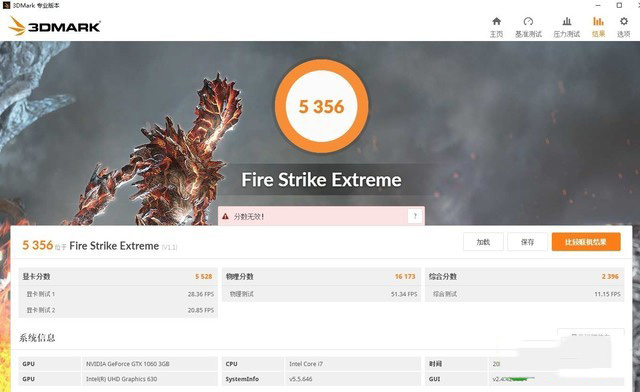Viewport: 640px width, 392px height.
Task: Click the Intel Core i7 CPU entry
Action: pyautogui.click(x=306, y=364)
